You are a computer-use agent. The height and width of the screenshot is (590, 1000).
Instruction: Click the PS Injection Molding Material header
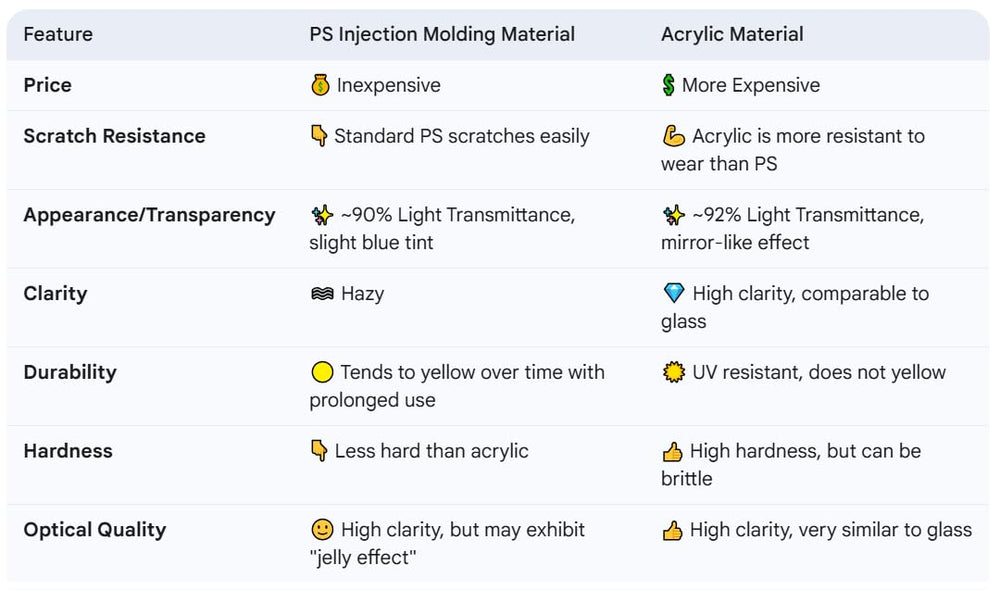pyautogui.click(x=442, y=34)
